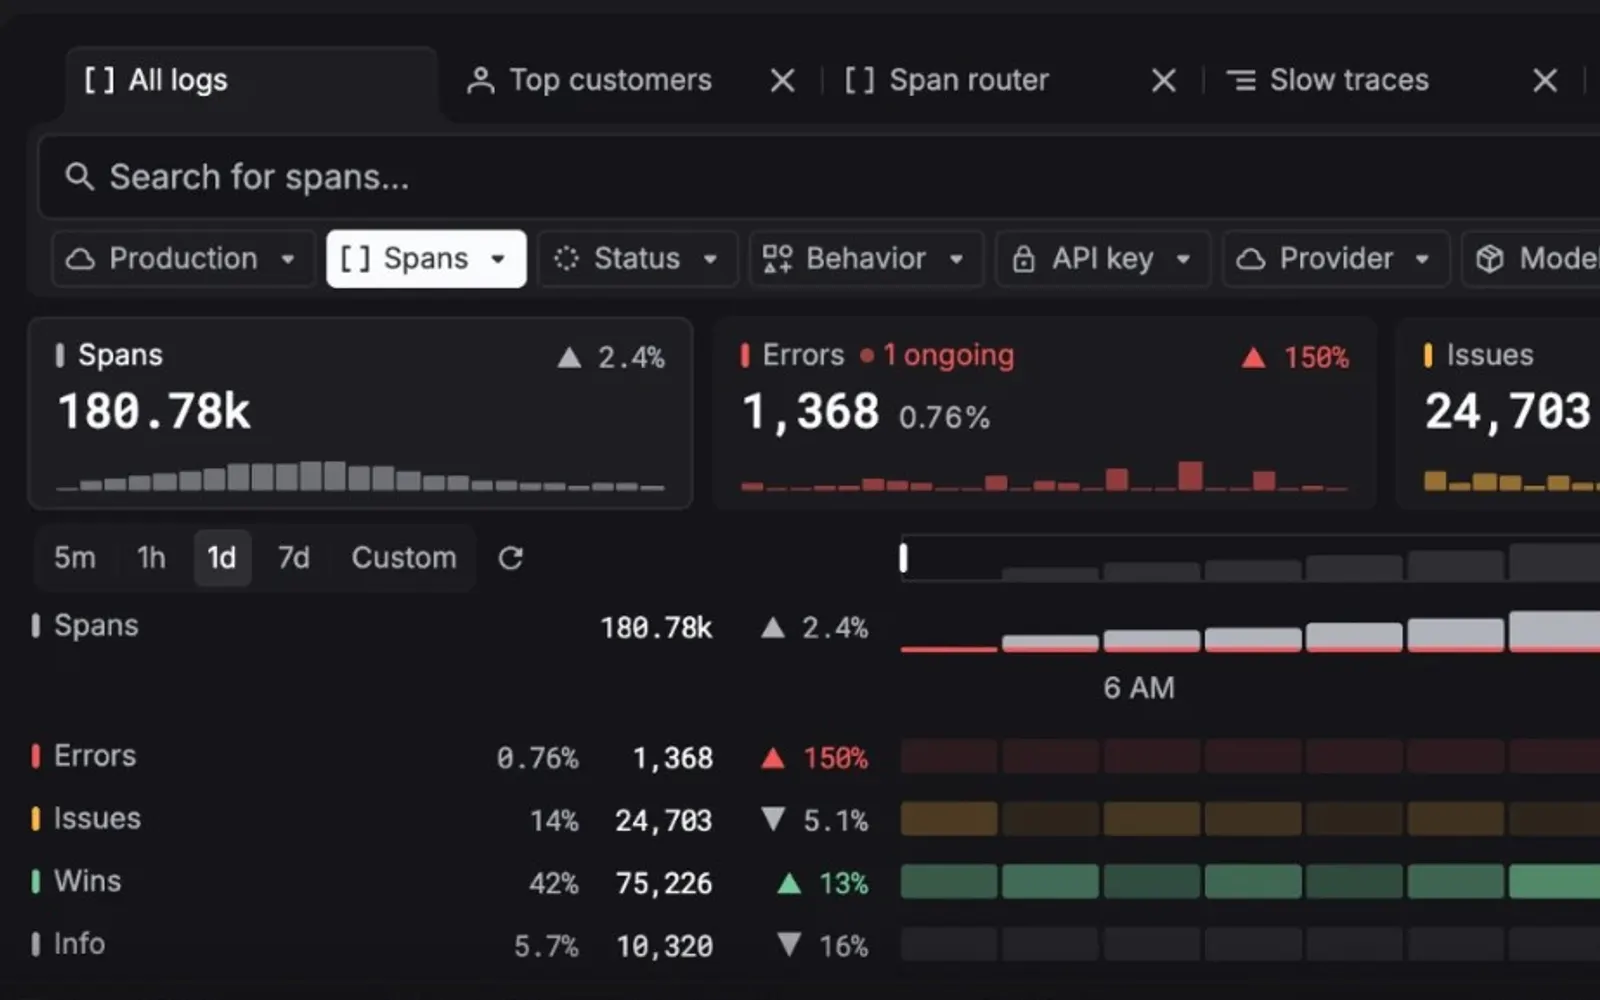This screenshot has height=1000, width=1600.
Task: Switch to the Top customers tab
Action: pyautogui.click(x=590, y=80)
